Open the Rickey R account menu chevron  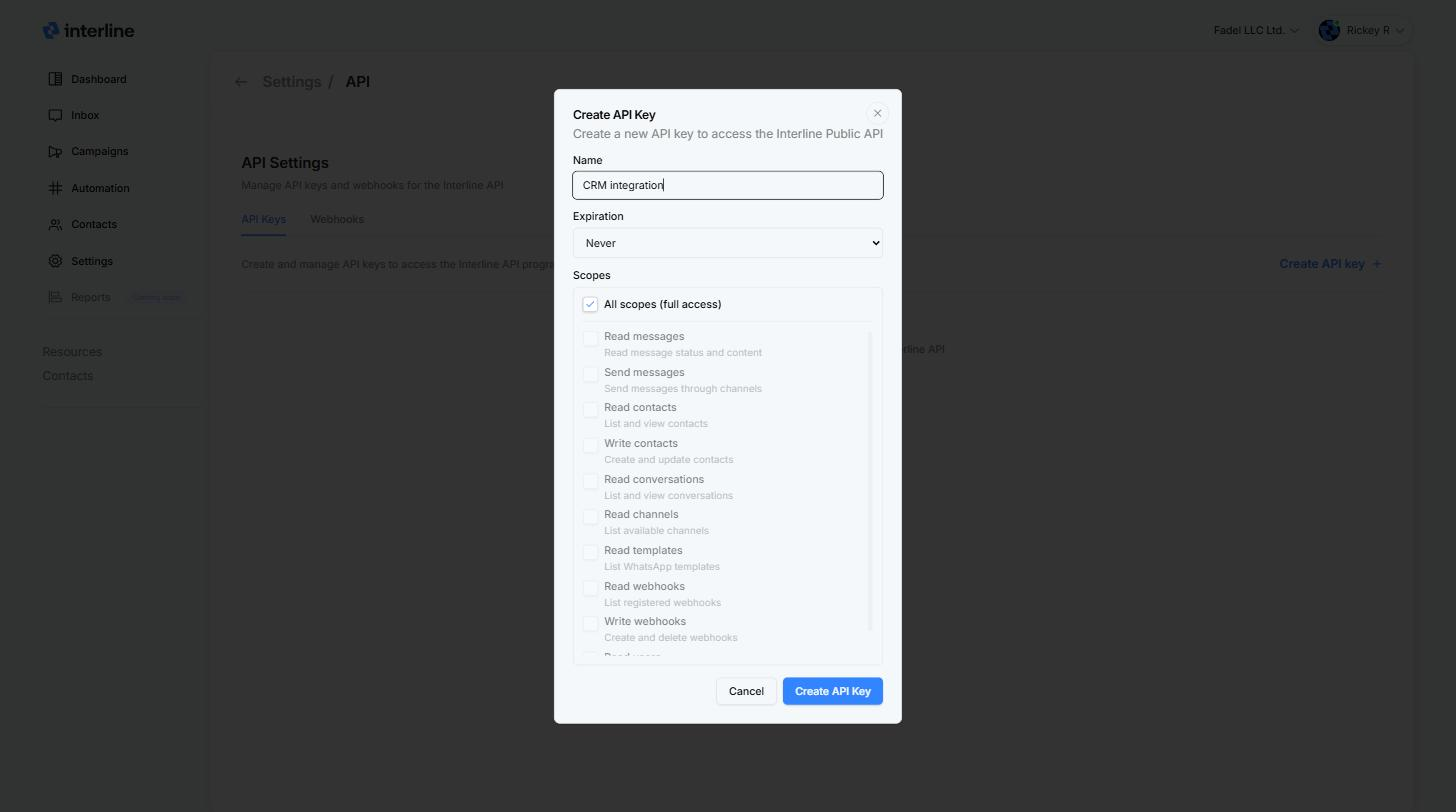click(1400, 30)
